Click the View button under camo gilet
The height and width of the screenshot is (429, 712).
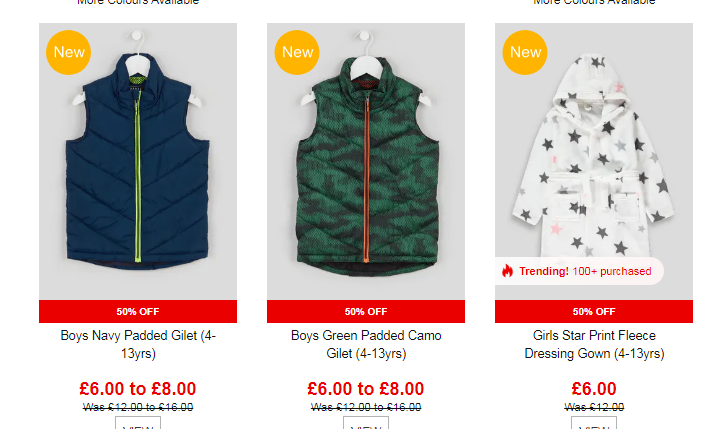(366, 423)
